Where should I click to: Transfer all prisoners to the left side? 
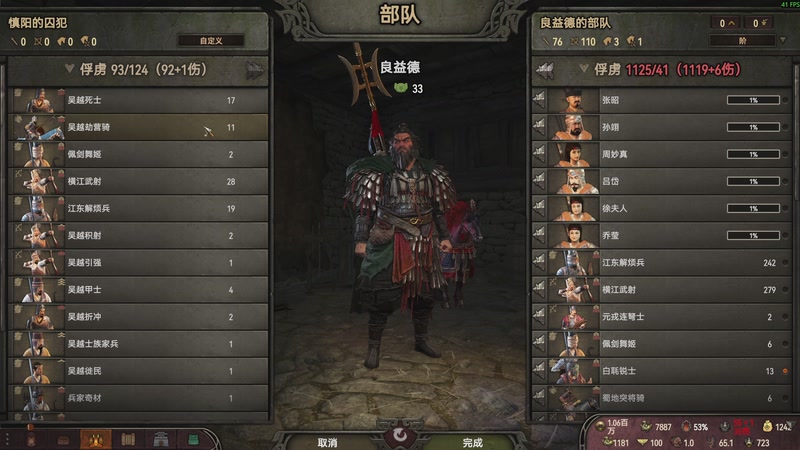(545, 70)
